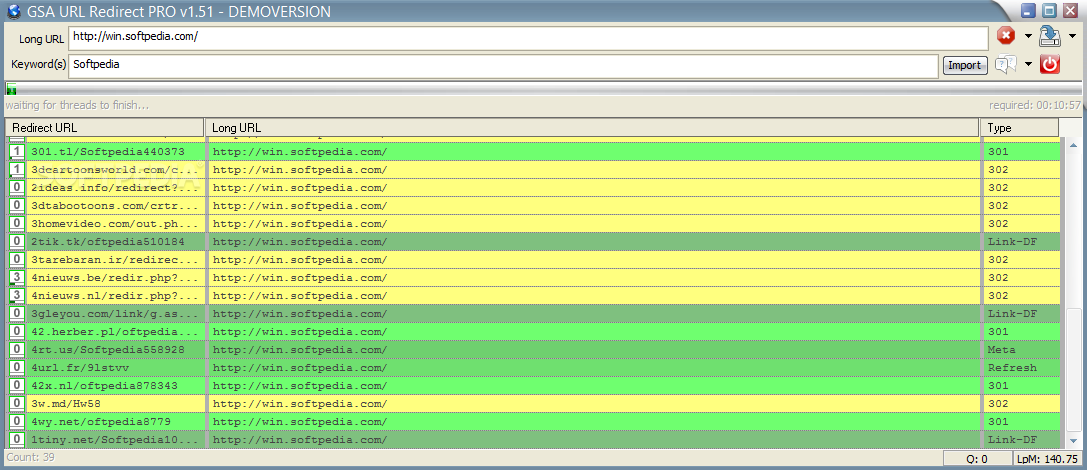Click the progress bar at the top
1087x470 pixels.
544,89
